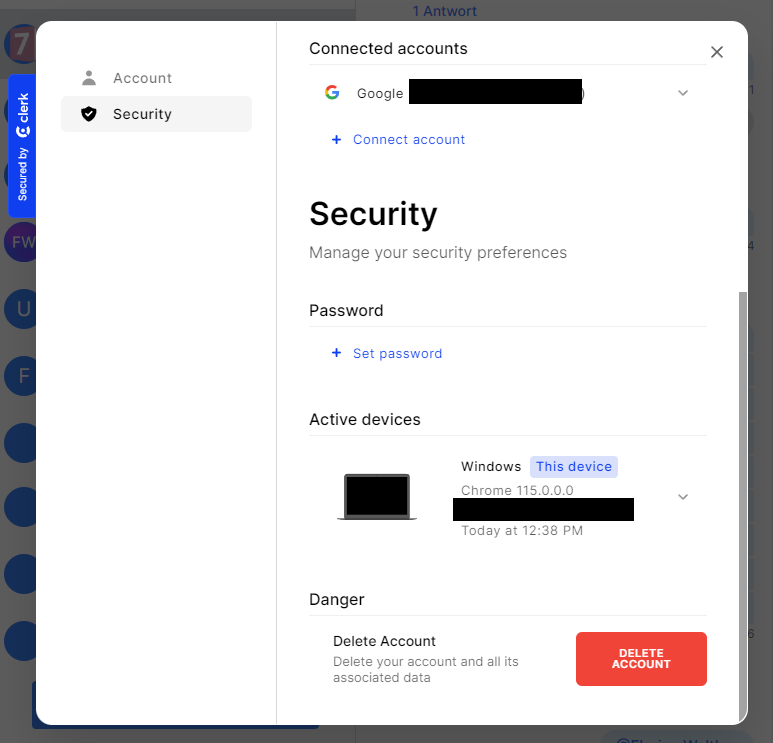Image resolution: width=773 pixels, height=743 pixels.
Task: Expand the Google connected account chevron
Action: tap(683, 93)
